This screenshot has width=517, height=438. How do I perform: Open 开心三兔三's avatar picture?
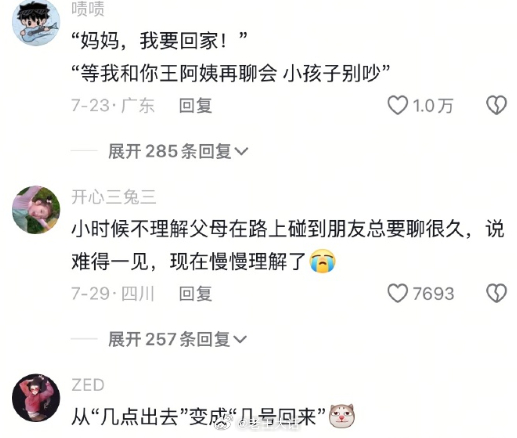pyautogui.click(x=36, y=210)
